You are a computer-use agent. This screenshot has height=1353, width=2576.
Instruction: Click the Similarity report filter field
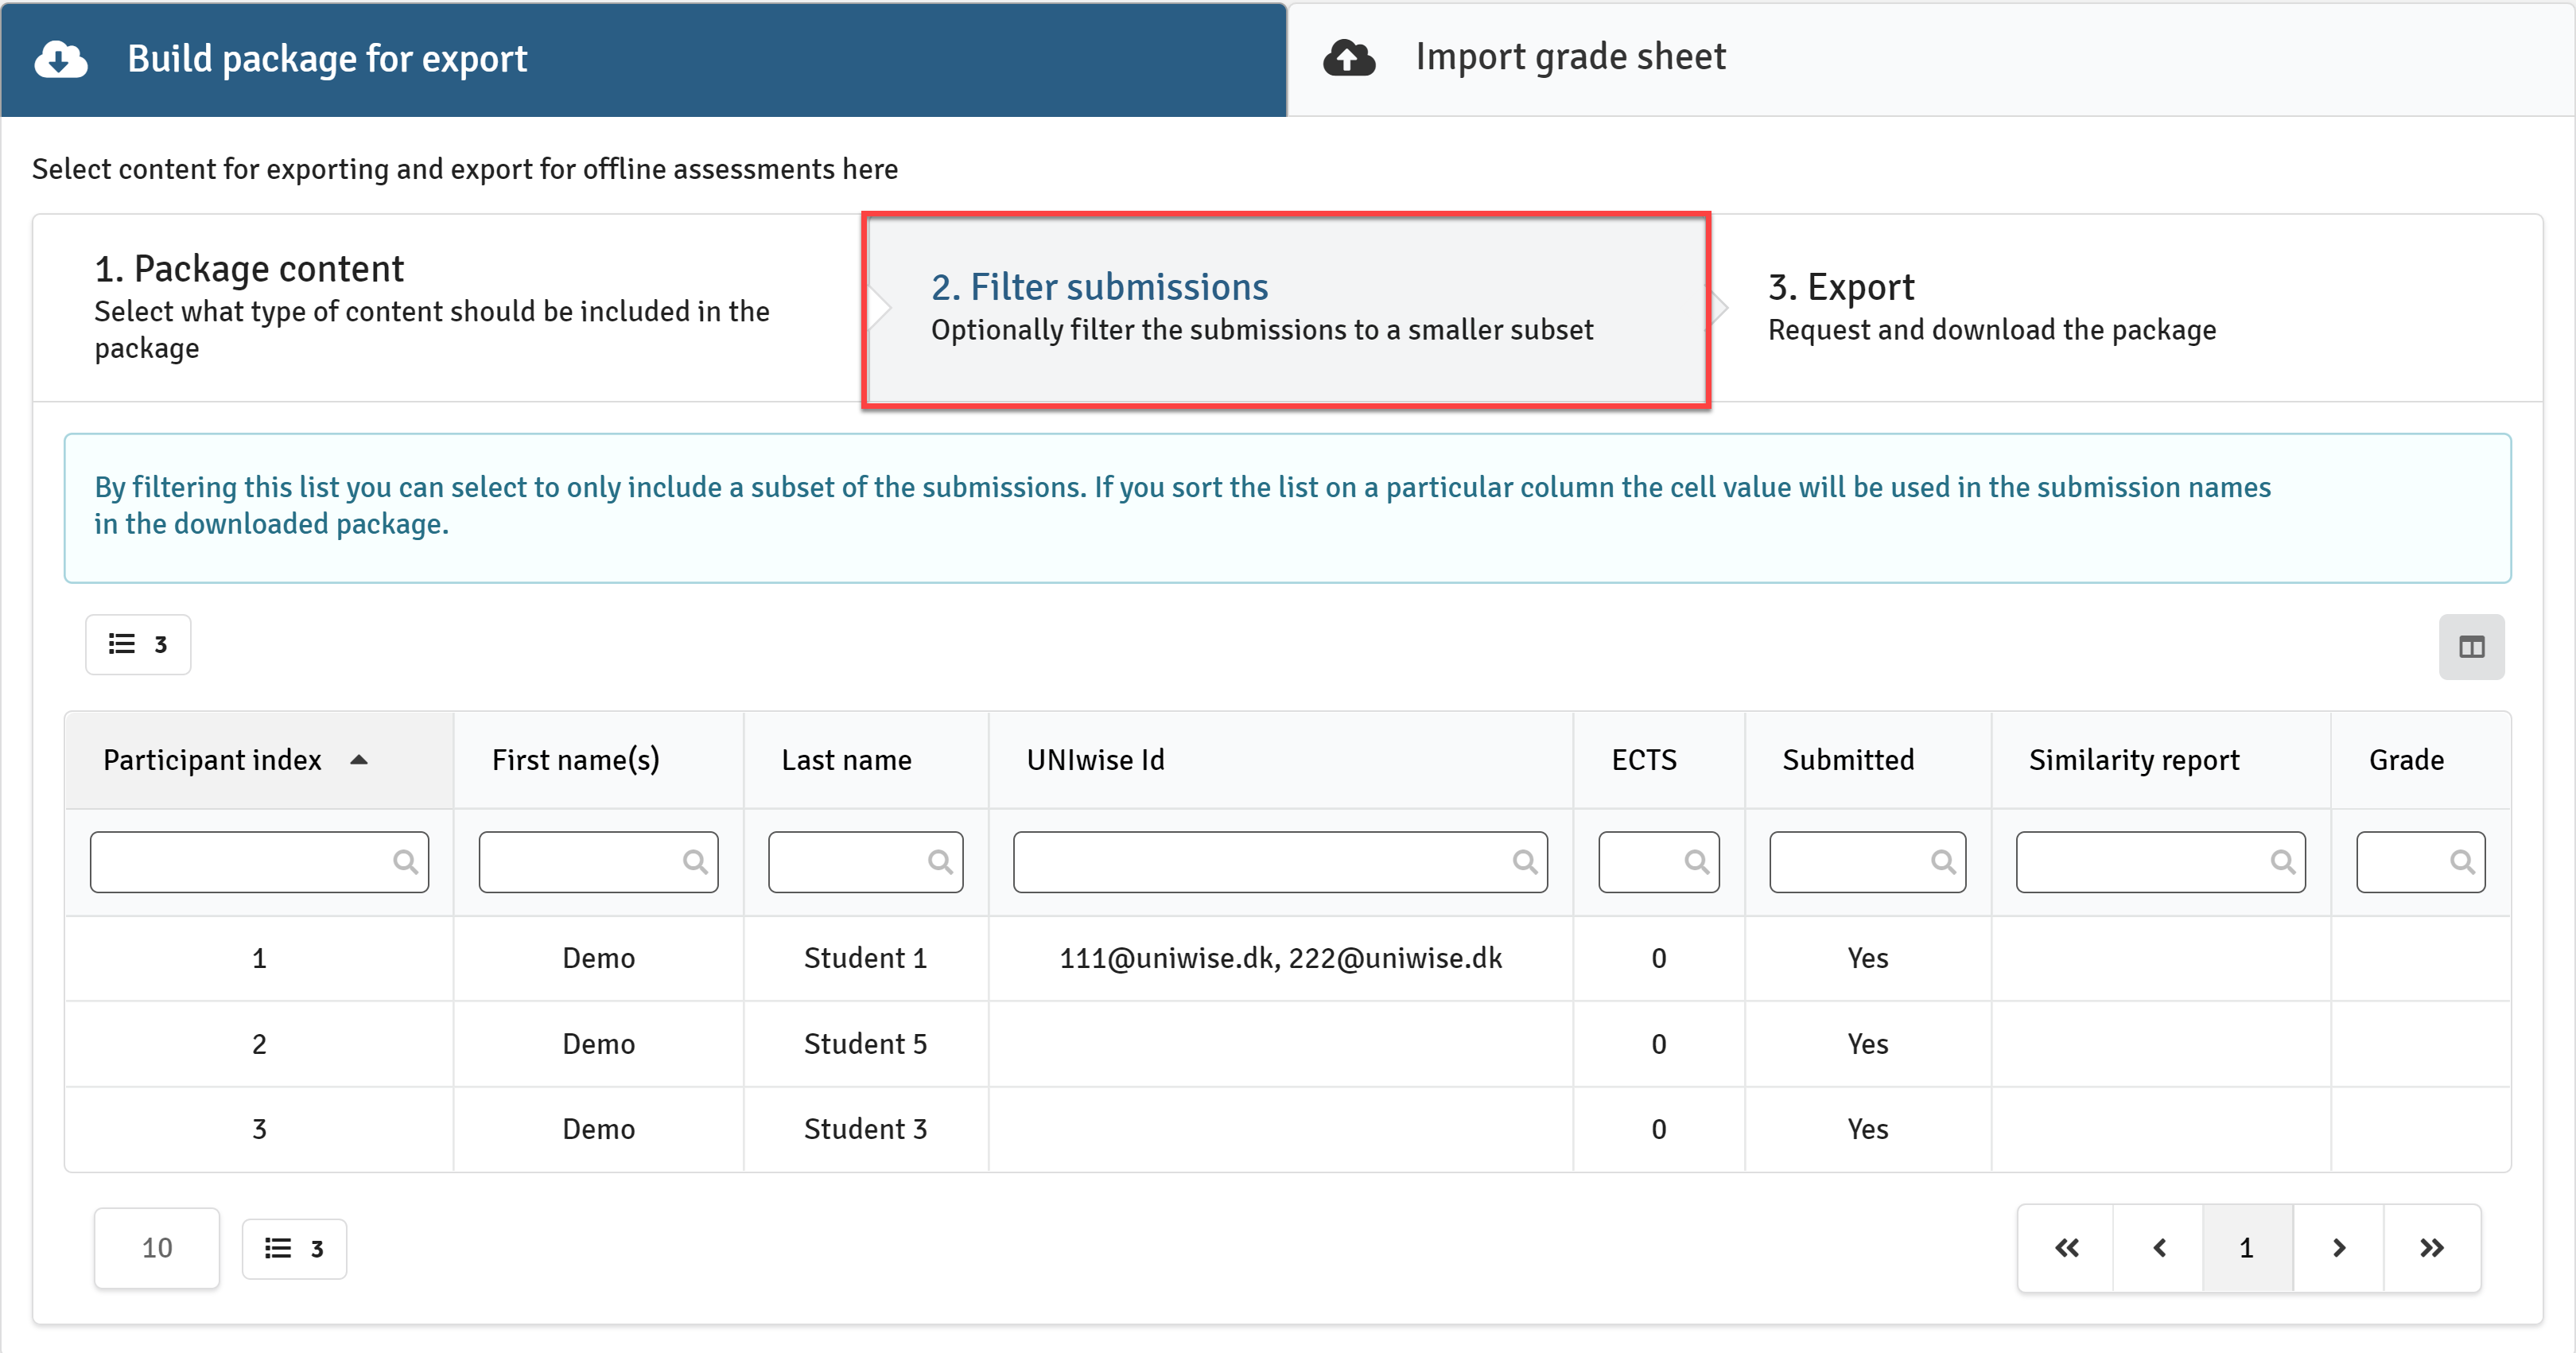(2161, 861)
